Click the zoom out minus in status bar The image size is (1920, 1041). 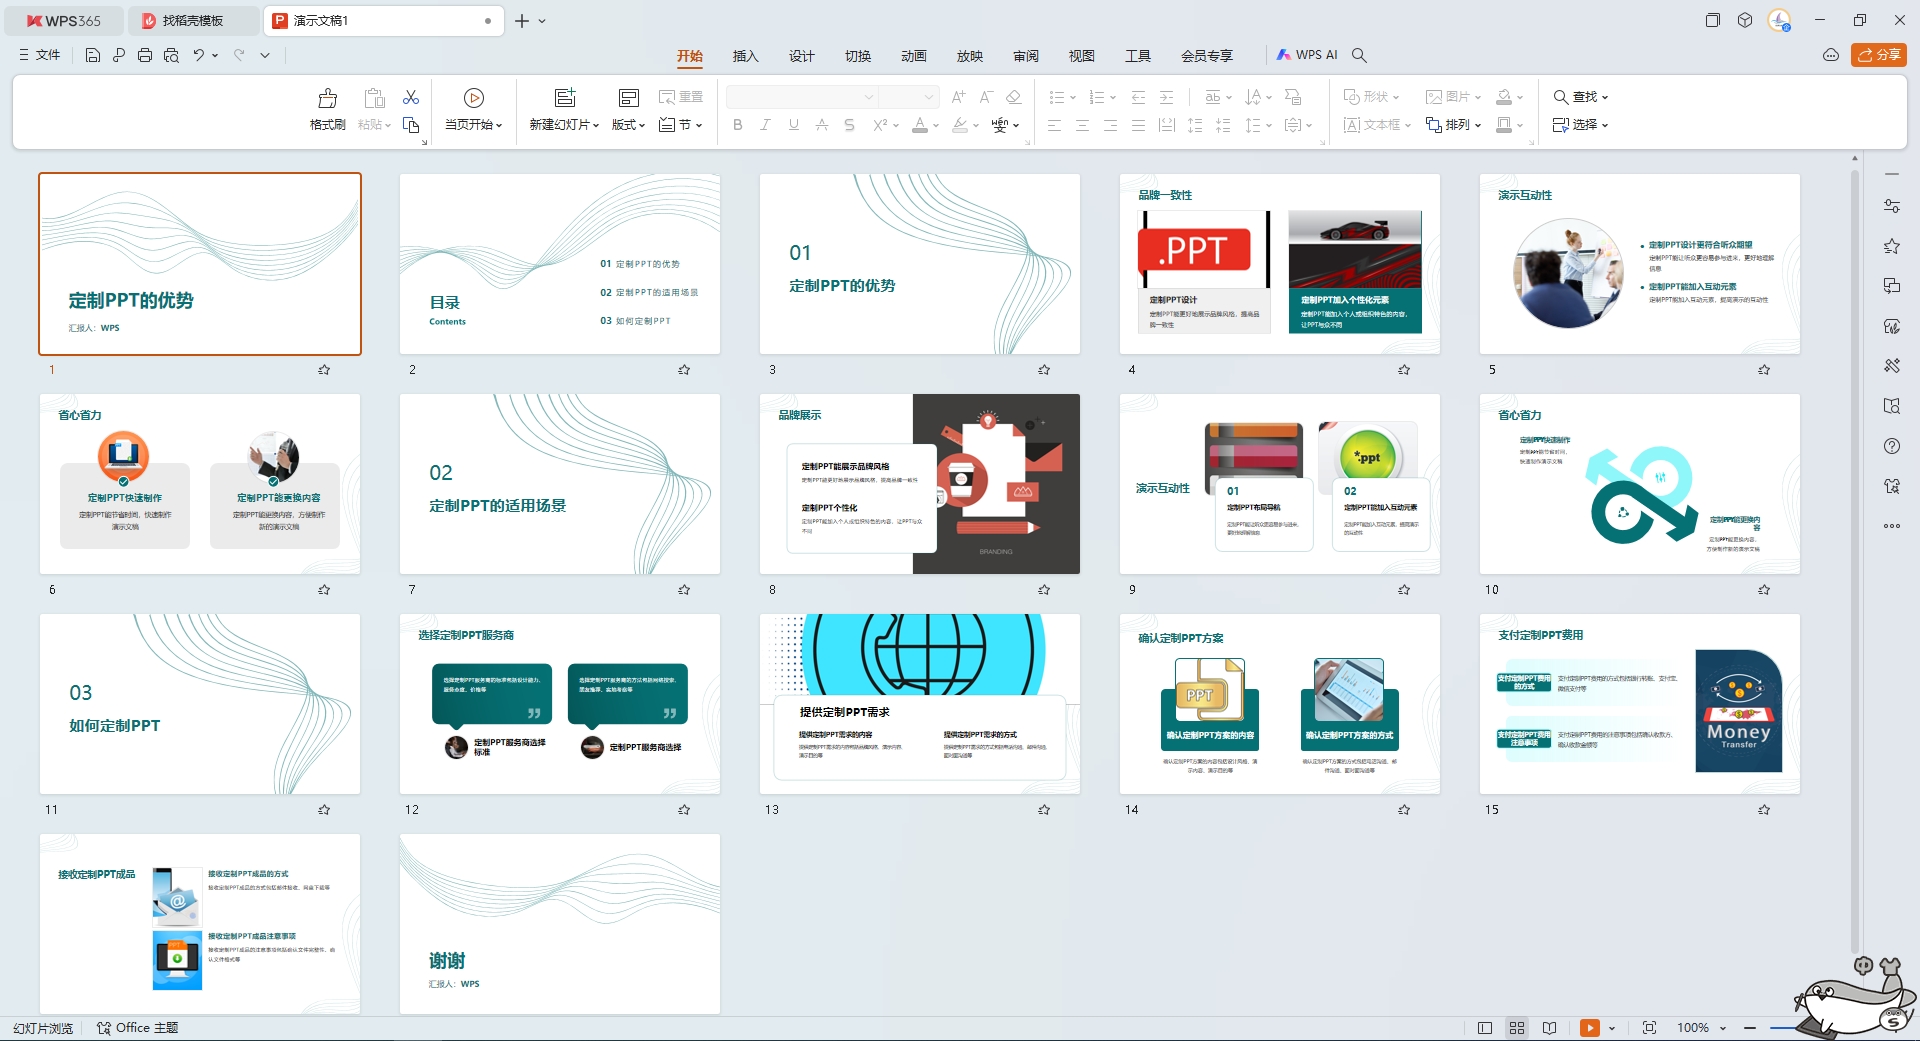(1750, 1028)
